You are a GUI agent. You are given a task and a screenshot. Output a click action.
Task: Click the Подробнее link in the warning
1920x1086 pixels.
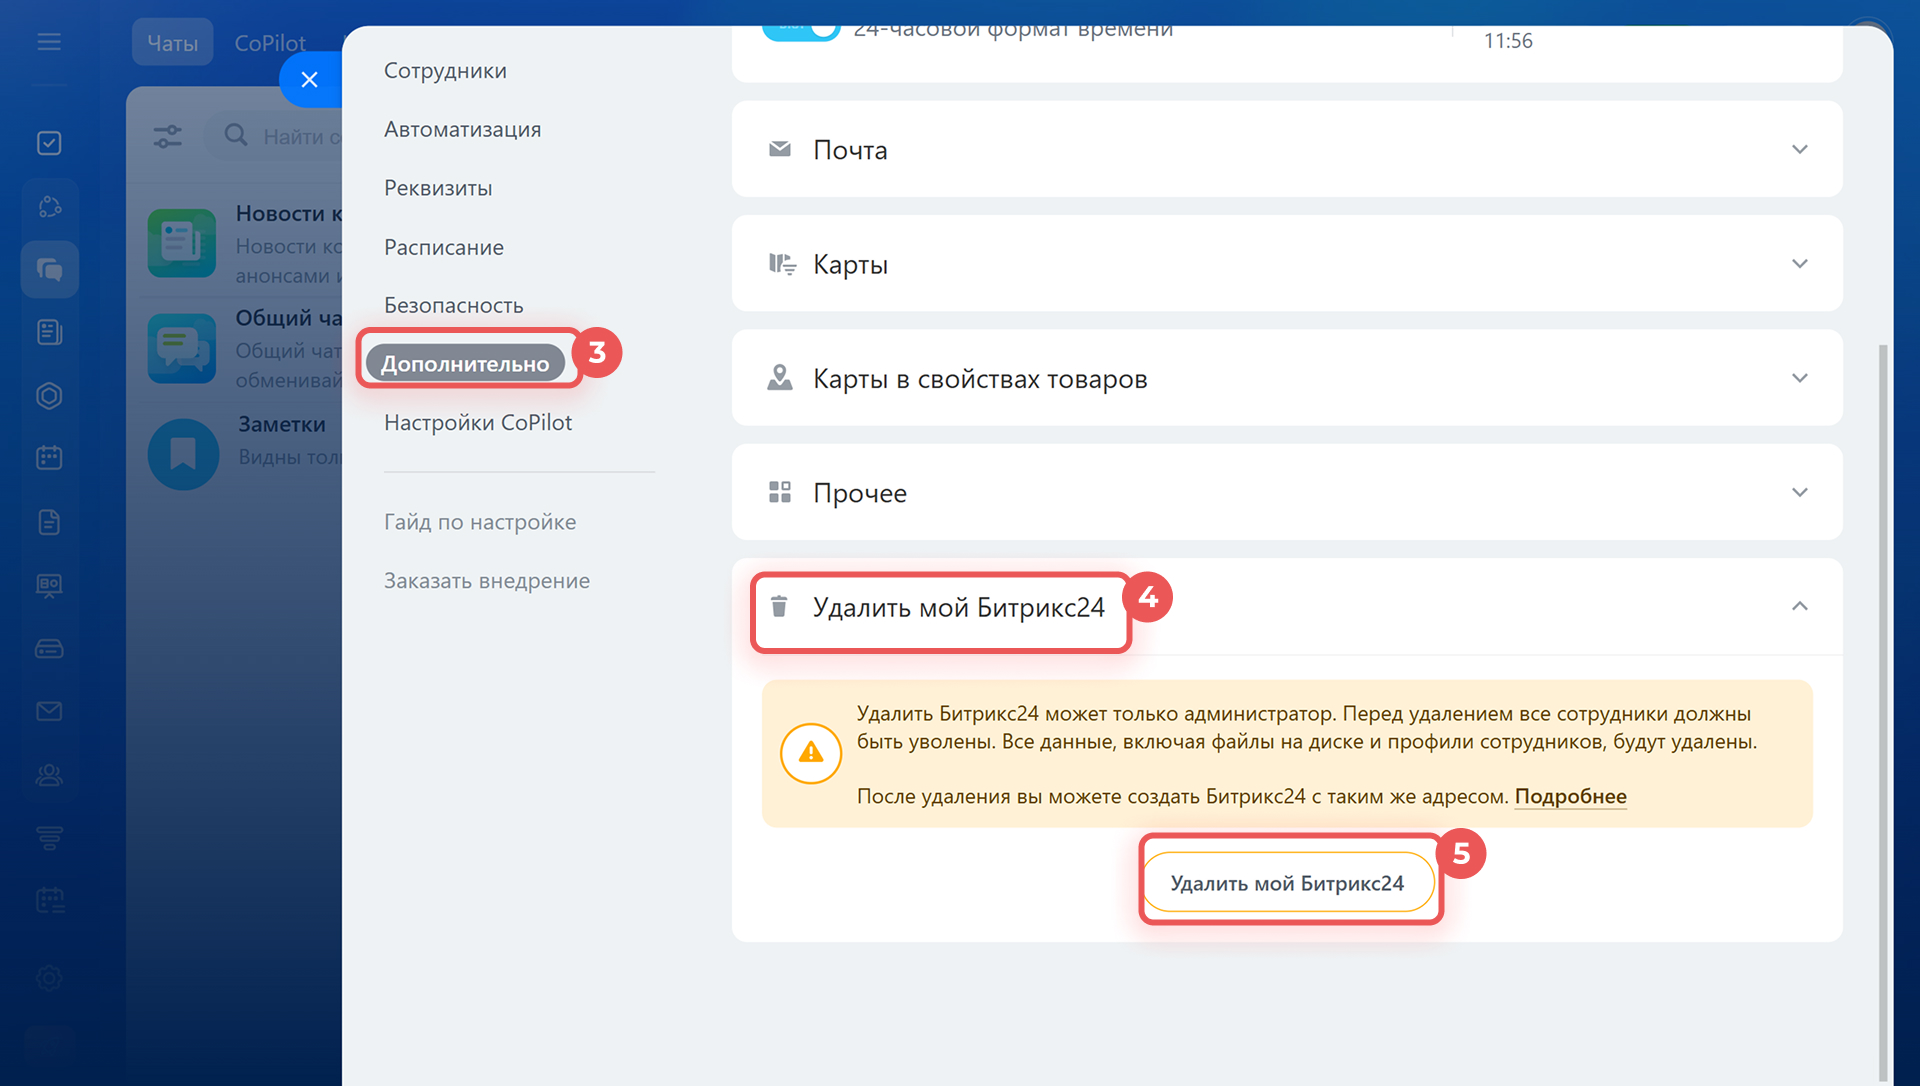pyautogui.click(x=1570, y=796)
